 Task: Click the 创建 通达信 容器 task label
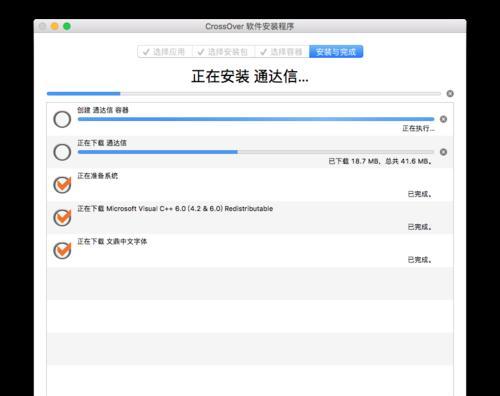point(103,110)
